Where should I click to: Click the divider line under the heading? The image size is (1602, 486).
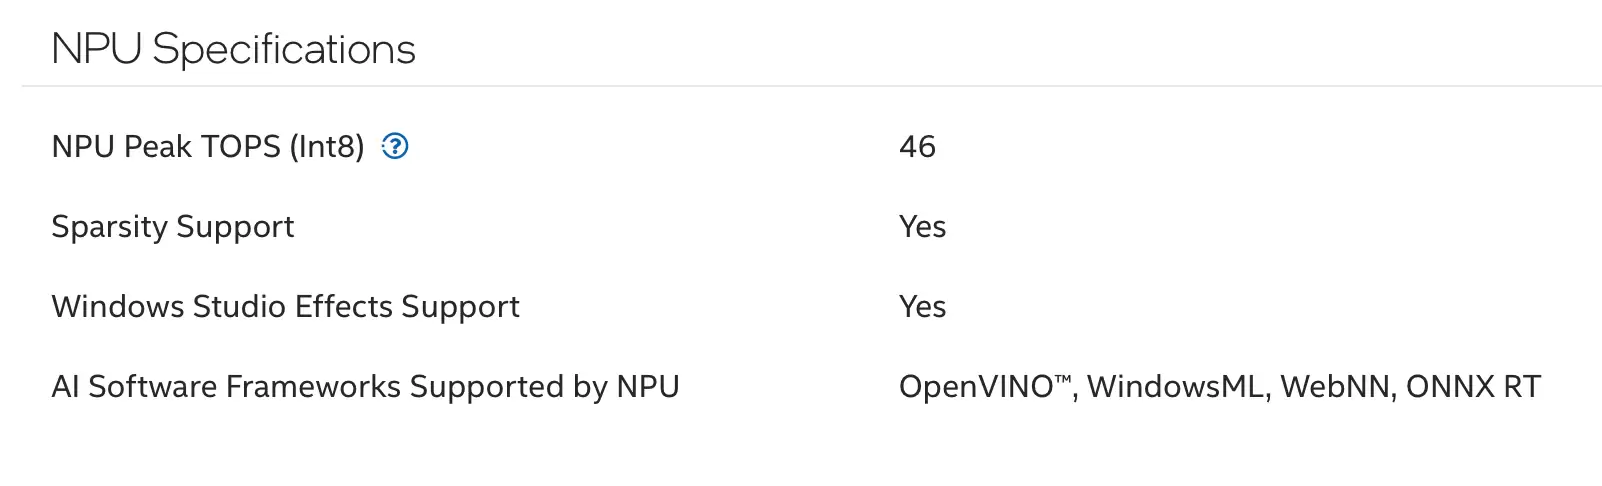(x=811, y=86)
